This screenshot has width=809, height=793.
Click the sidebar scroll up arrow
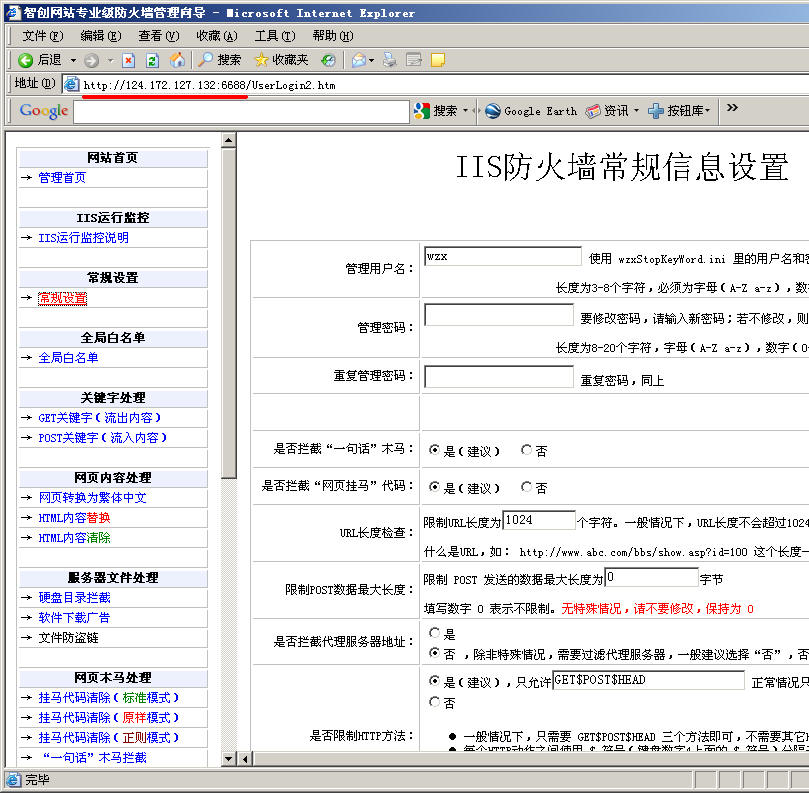(x=229, y=140)
